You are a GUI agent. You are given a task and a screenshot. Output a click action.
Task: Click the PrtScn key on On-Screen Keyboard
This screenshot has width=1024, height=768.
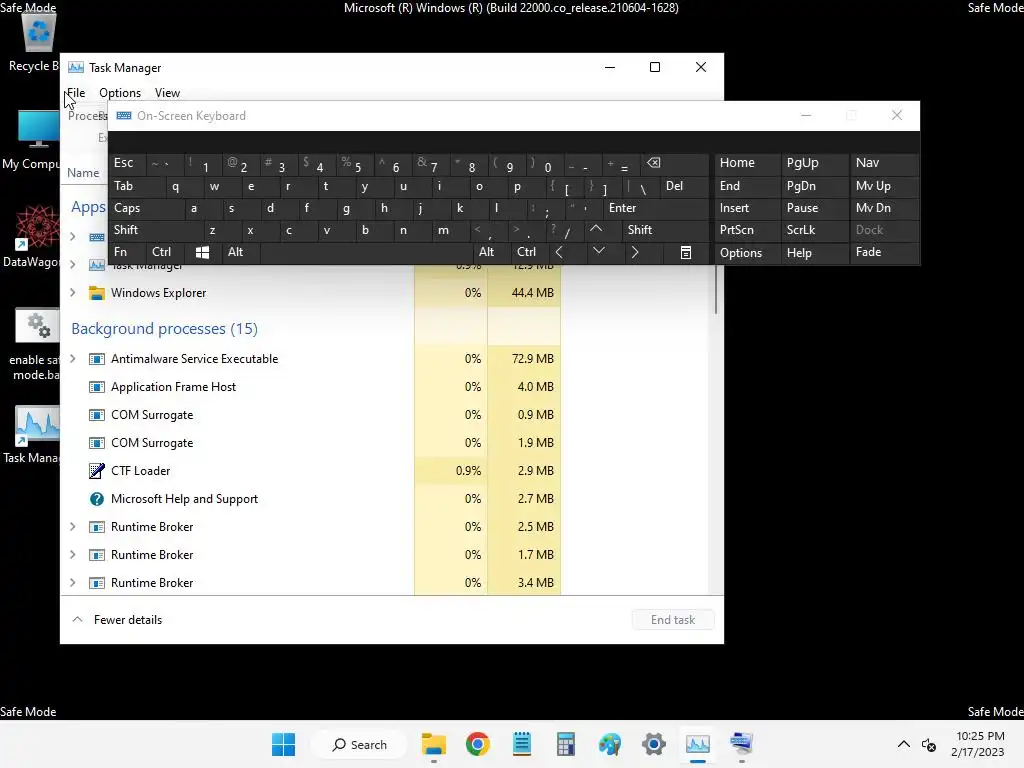point(746,230)
